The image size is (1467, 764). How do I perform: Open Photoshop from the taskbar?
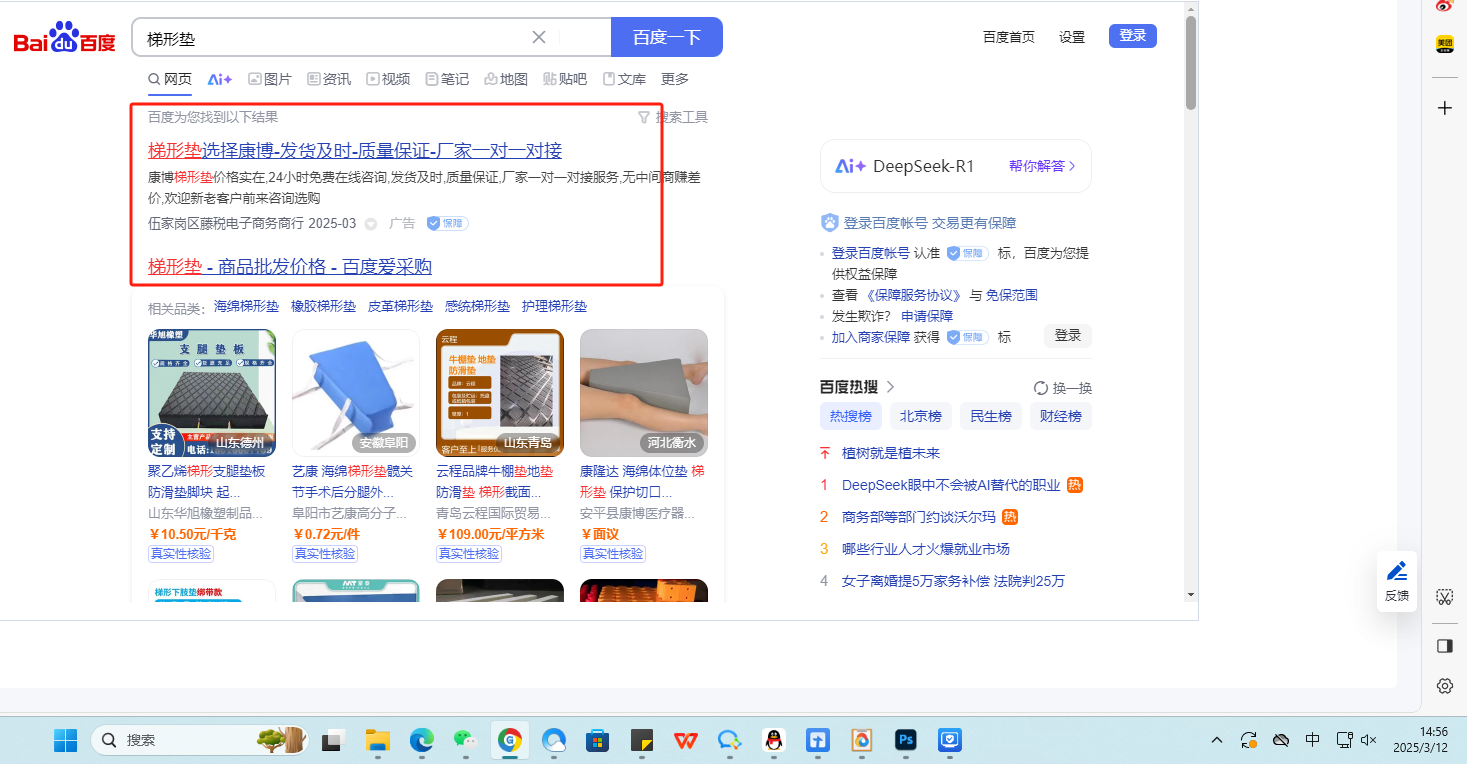[906, 740]
